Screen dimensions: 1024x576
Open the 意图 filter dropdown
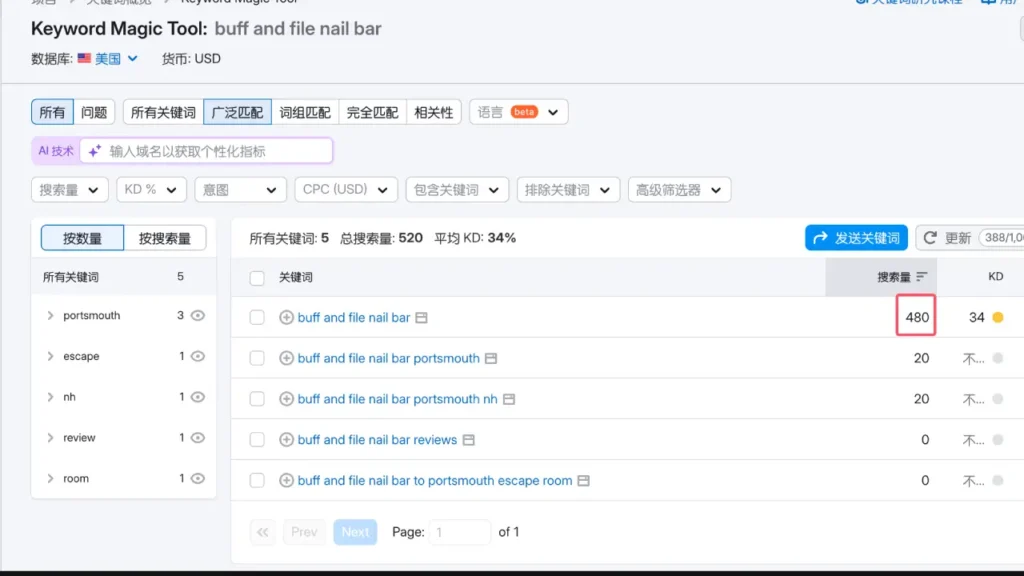click(x=240, y=190)
